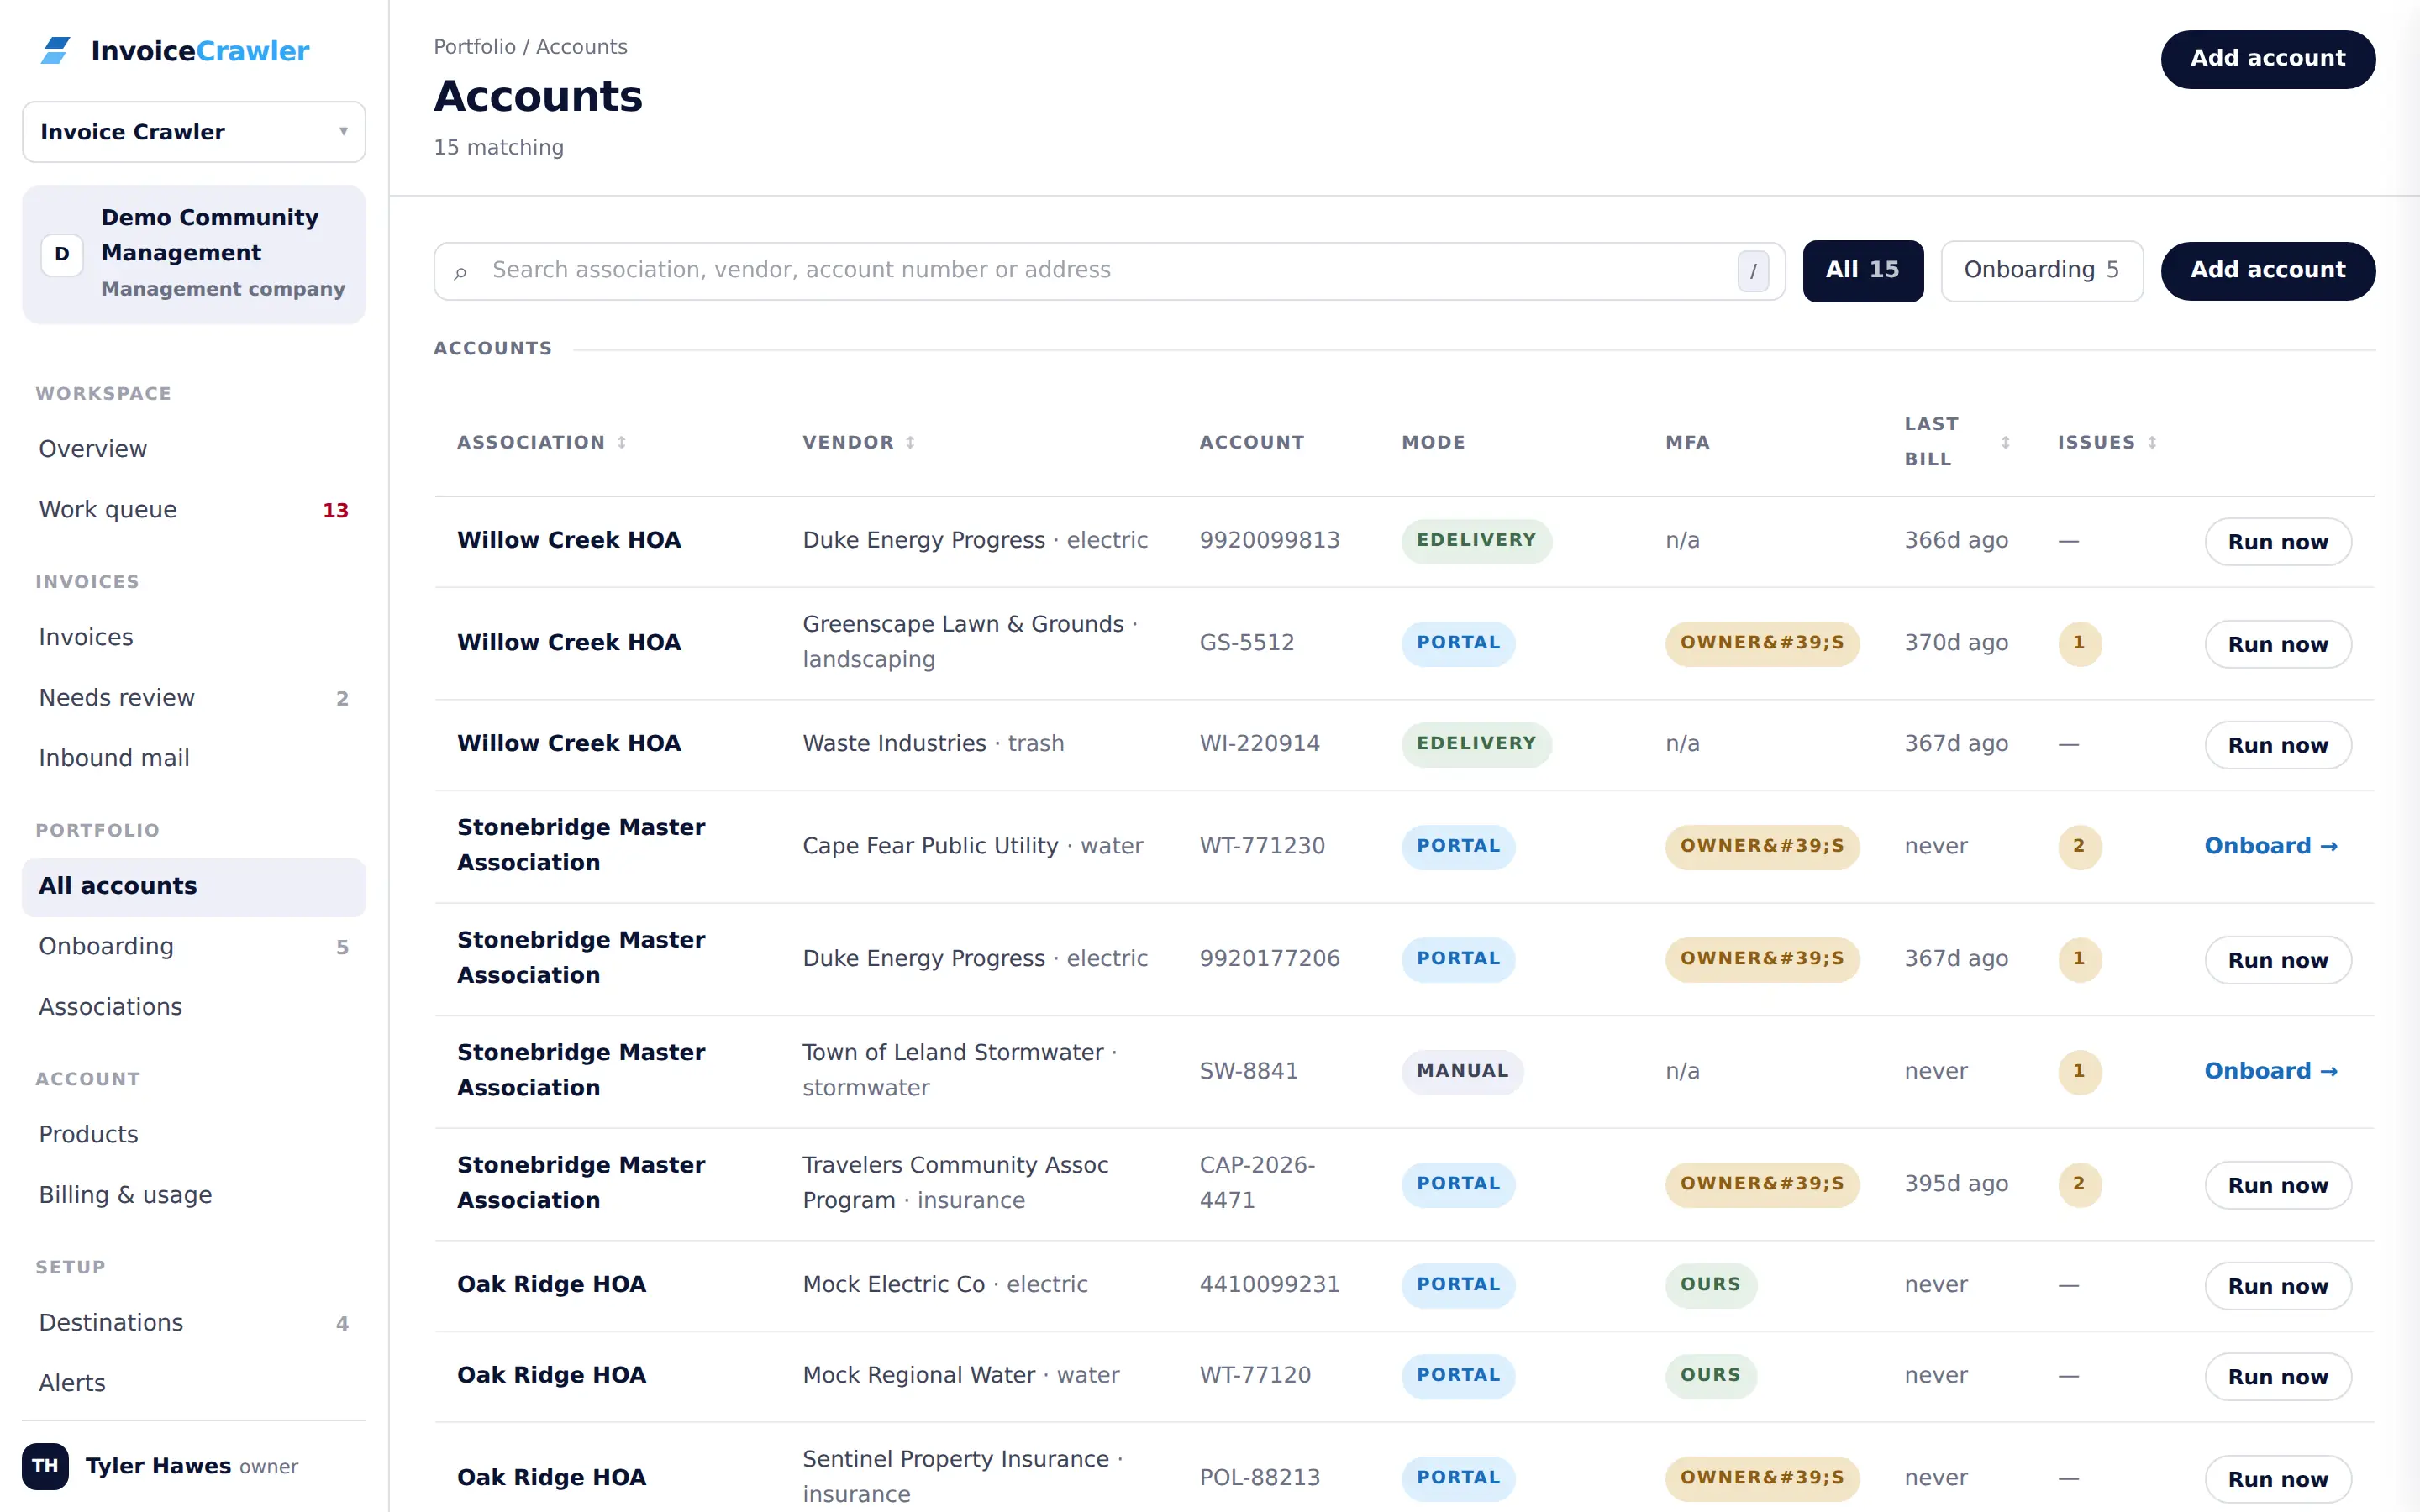This screenshot has width=2420, height=1512.
Task: Click issue badge 2 on Cape Fear Public Utility row
Action: 2079,846
